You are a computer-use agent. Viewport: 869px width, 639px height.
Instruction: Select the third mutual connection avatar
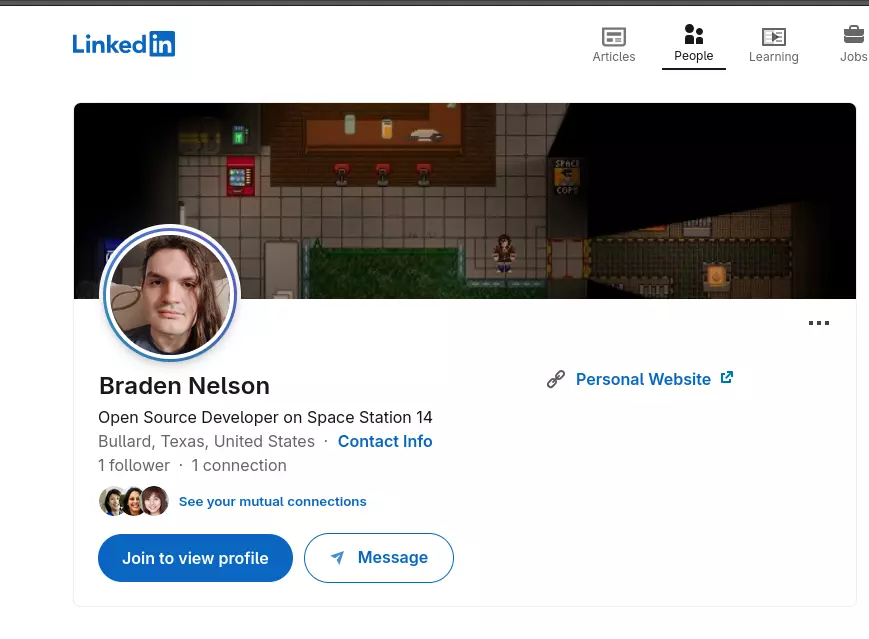[155, 501]
